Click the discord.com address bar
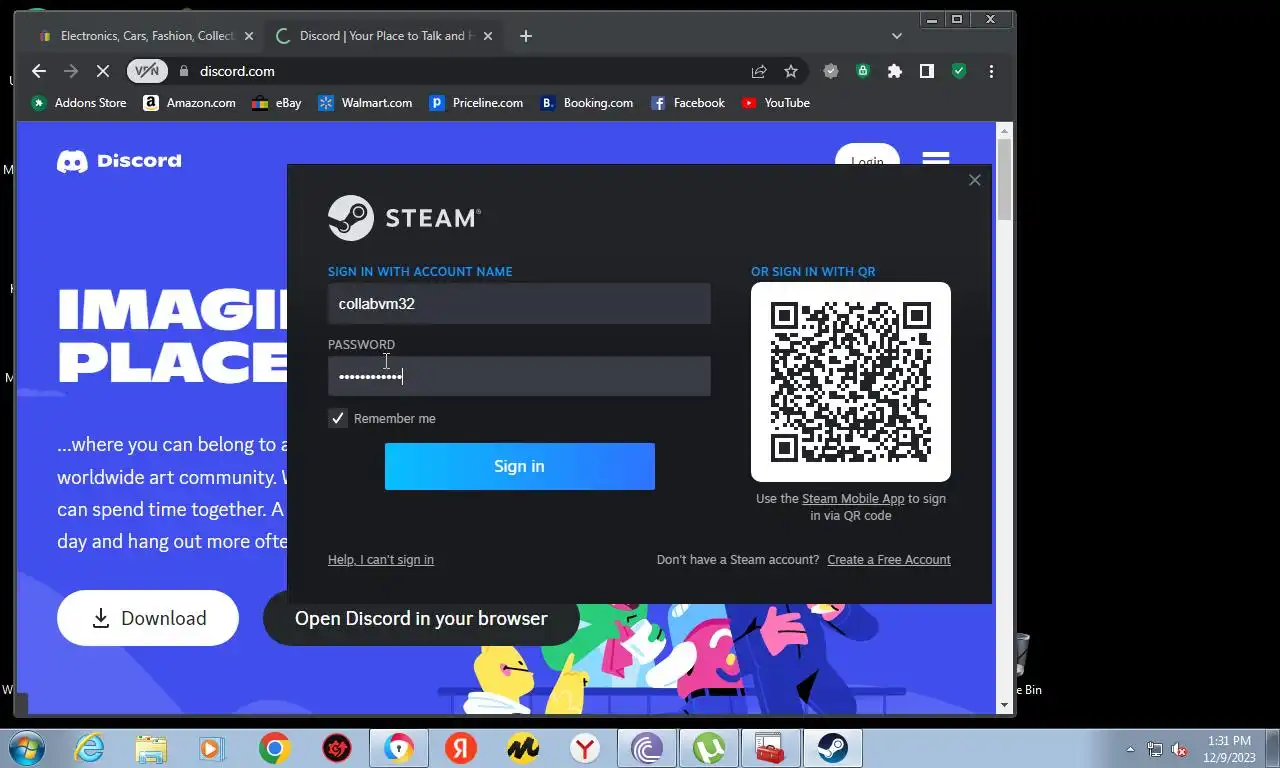 (x=460, y=71)
